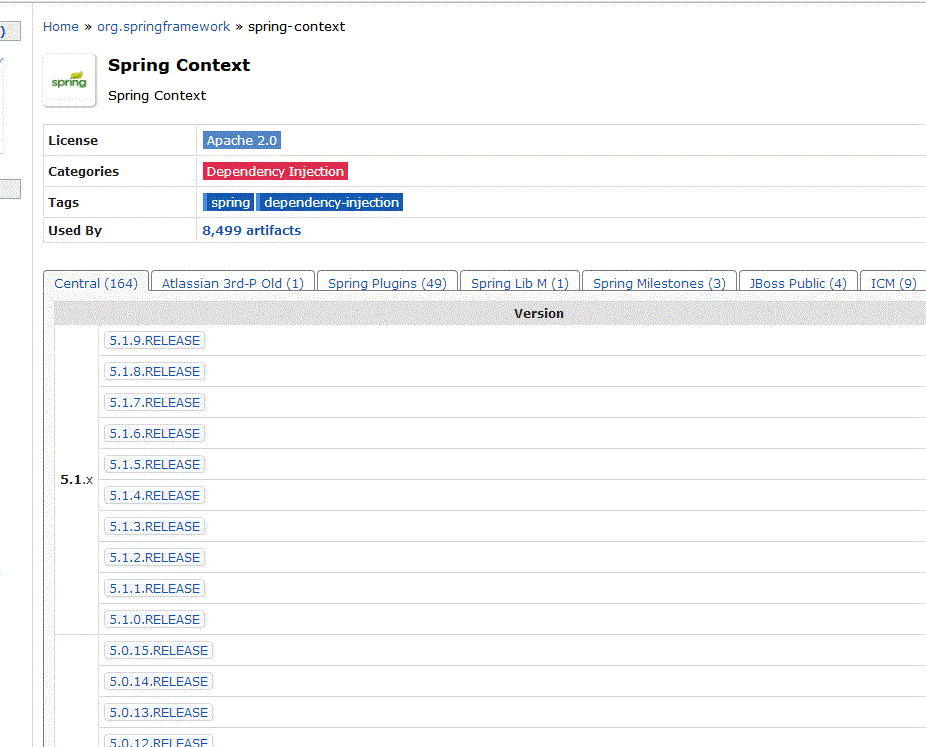This screenshot has height=747, width=926.
Task: Click the dependency-injection tag
Action: point(330,202)
